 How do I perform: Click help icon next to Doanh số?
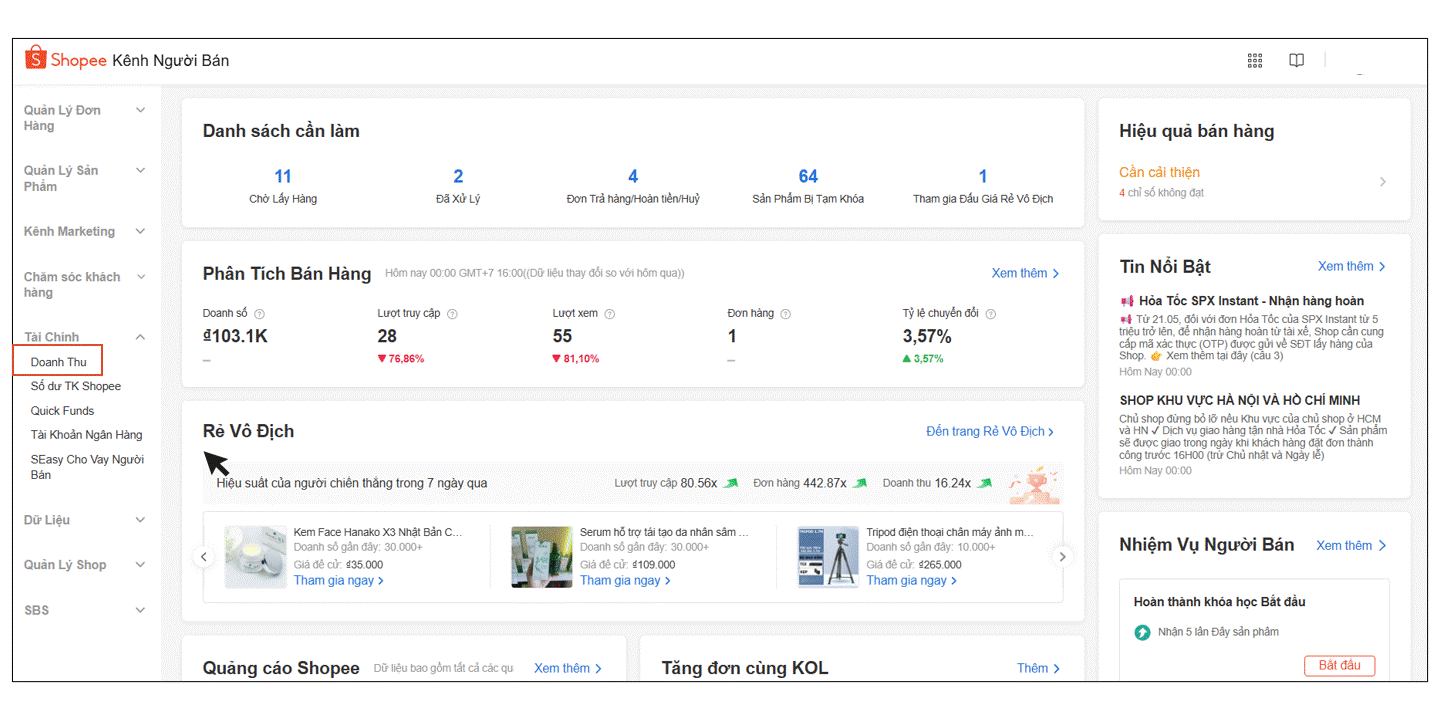pyautogui.click(x=260, y=314)
